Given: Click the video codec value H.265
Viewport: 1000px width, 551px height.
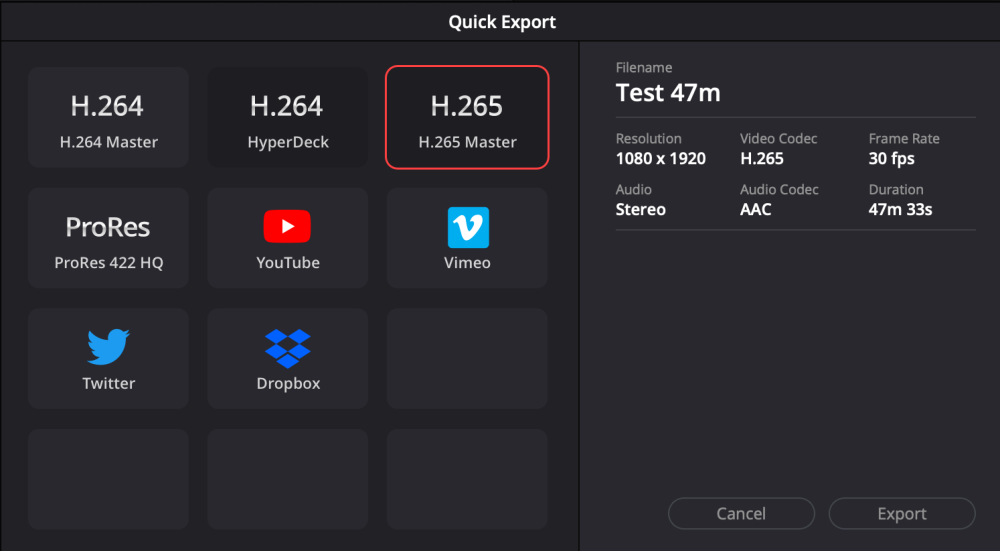Looking at the screenshot, I should point(761,159).
